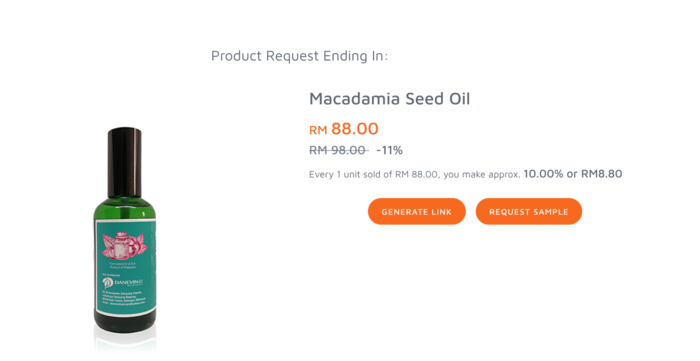Click the address text on the bottle label
700x361 pixels.
pyautogui.click(x=123, y=298)
